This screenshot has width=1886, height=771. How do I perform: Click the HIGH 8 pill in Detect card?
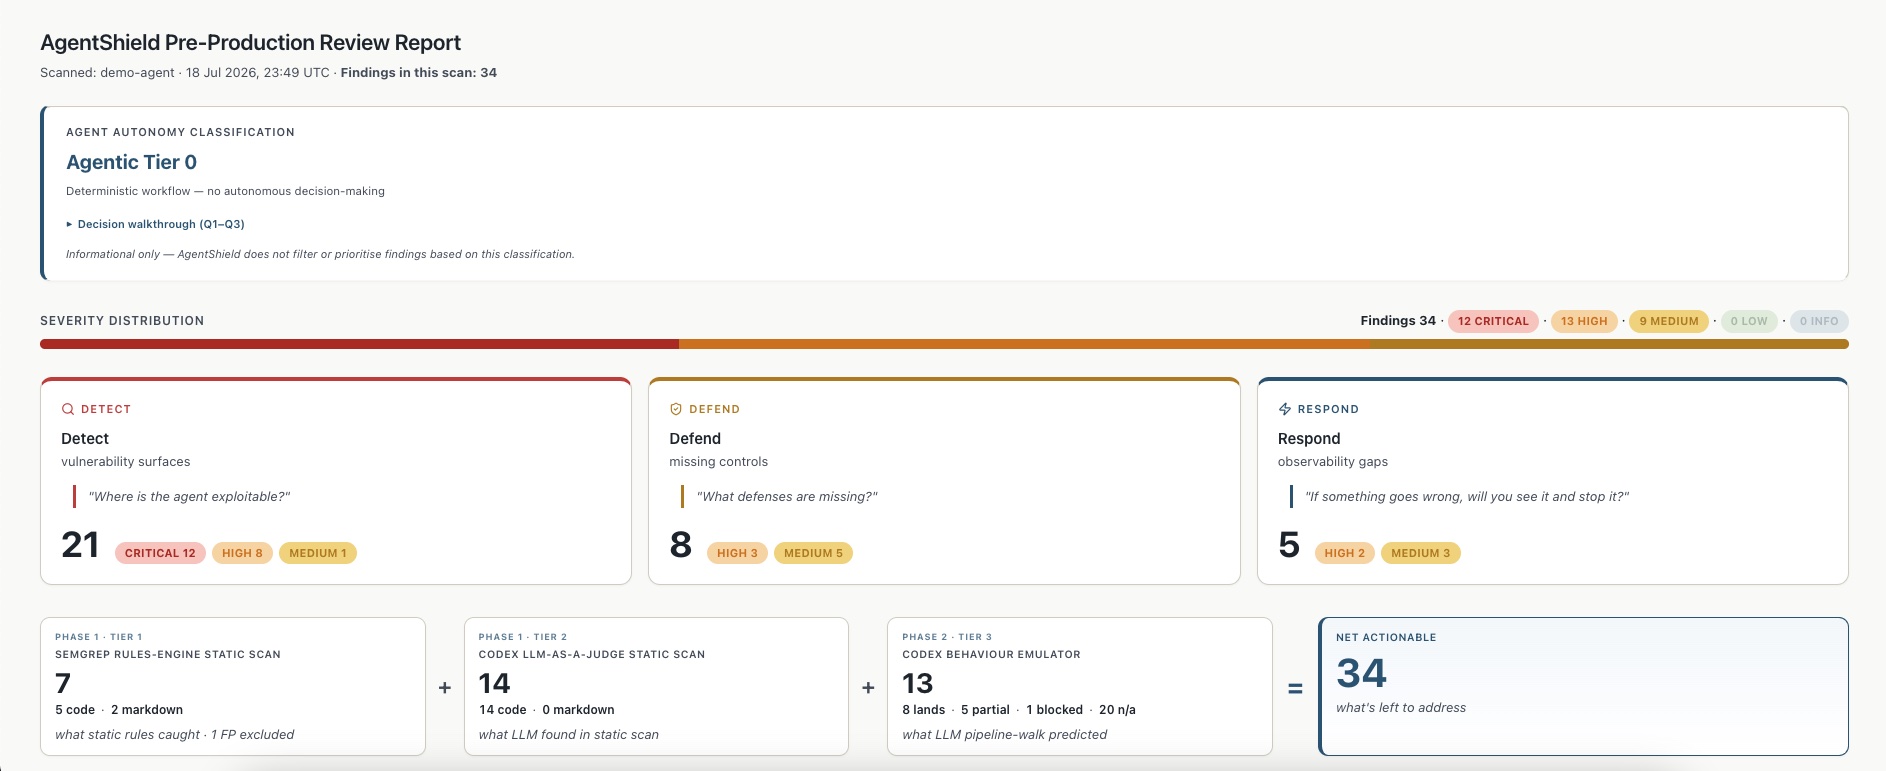(242, 553)
